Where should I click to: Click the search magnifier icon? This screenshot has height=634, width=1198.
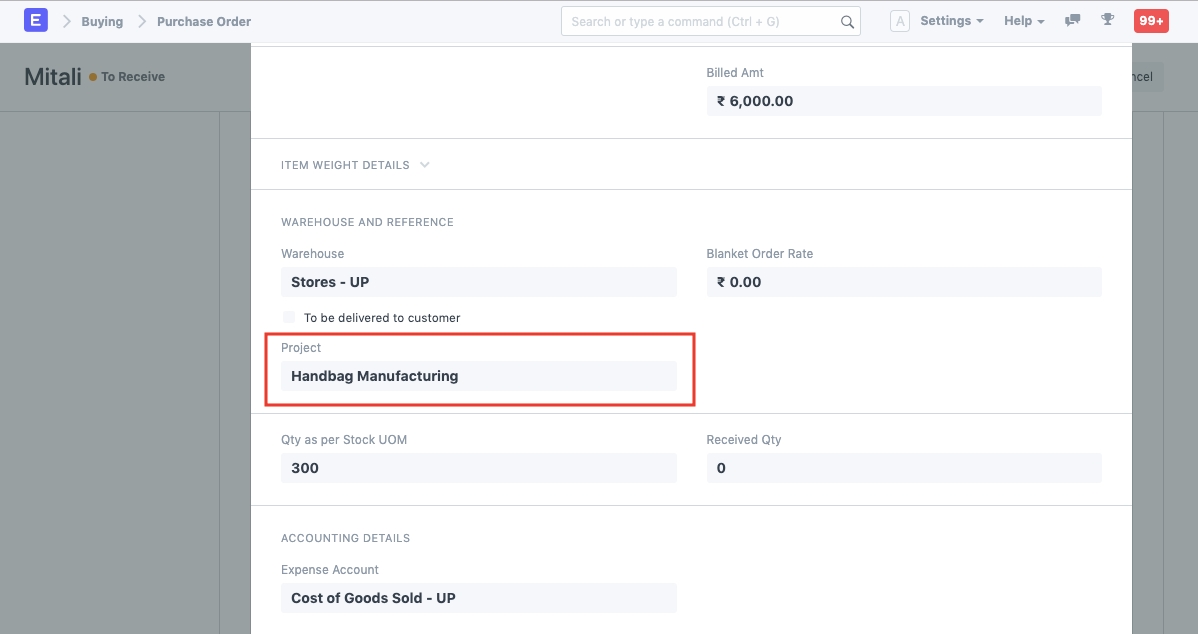coord(847,22)
